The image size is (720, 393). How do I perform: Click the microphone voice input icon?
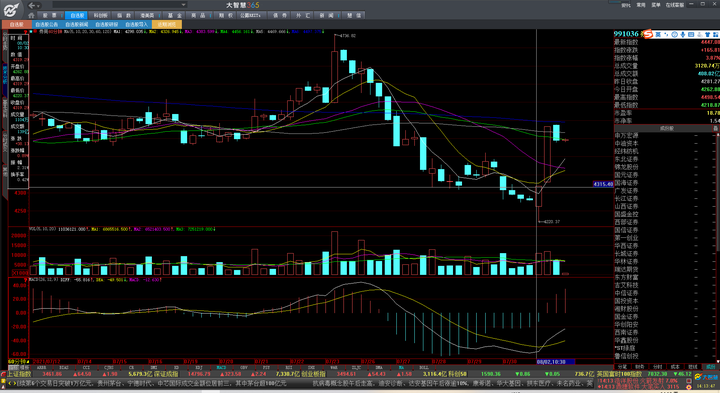tap(682, 34)
